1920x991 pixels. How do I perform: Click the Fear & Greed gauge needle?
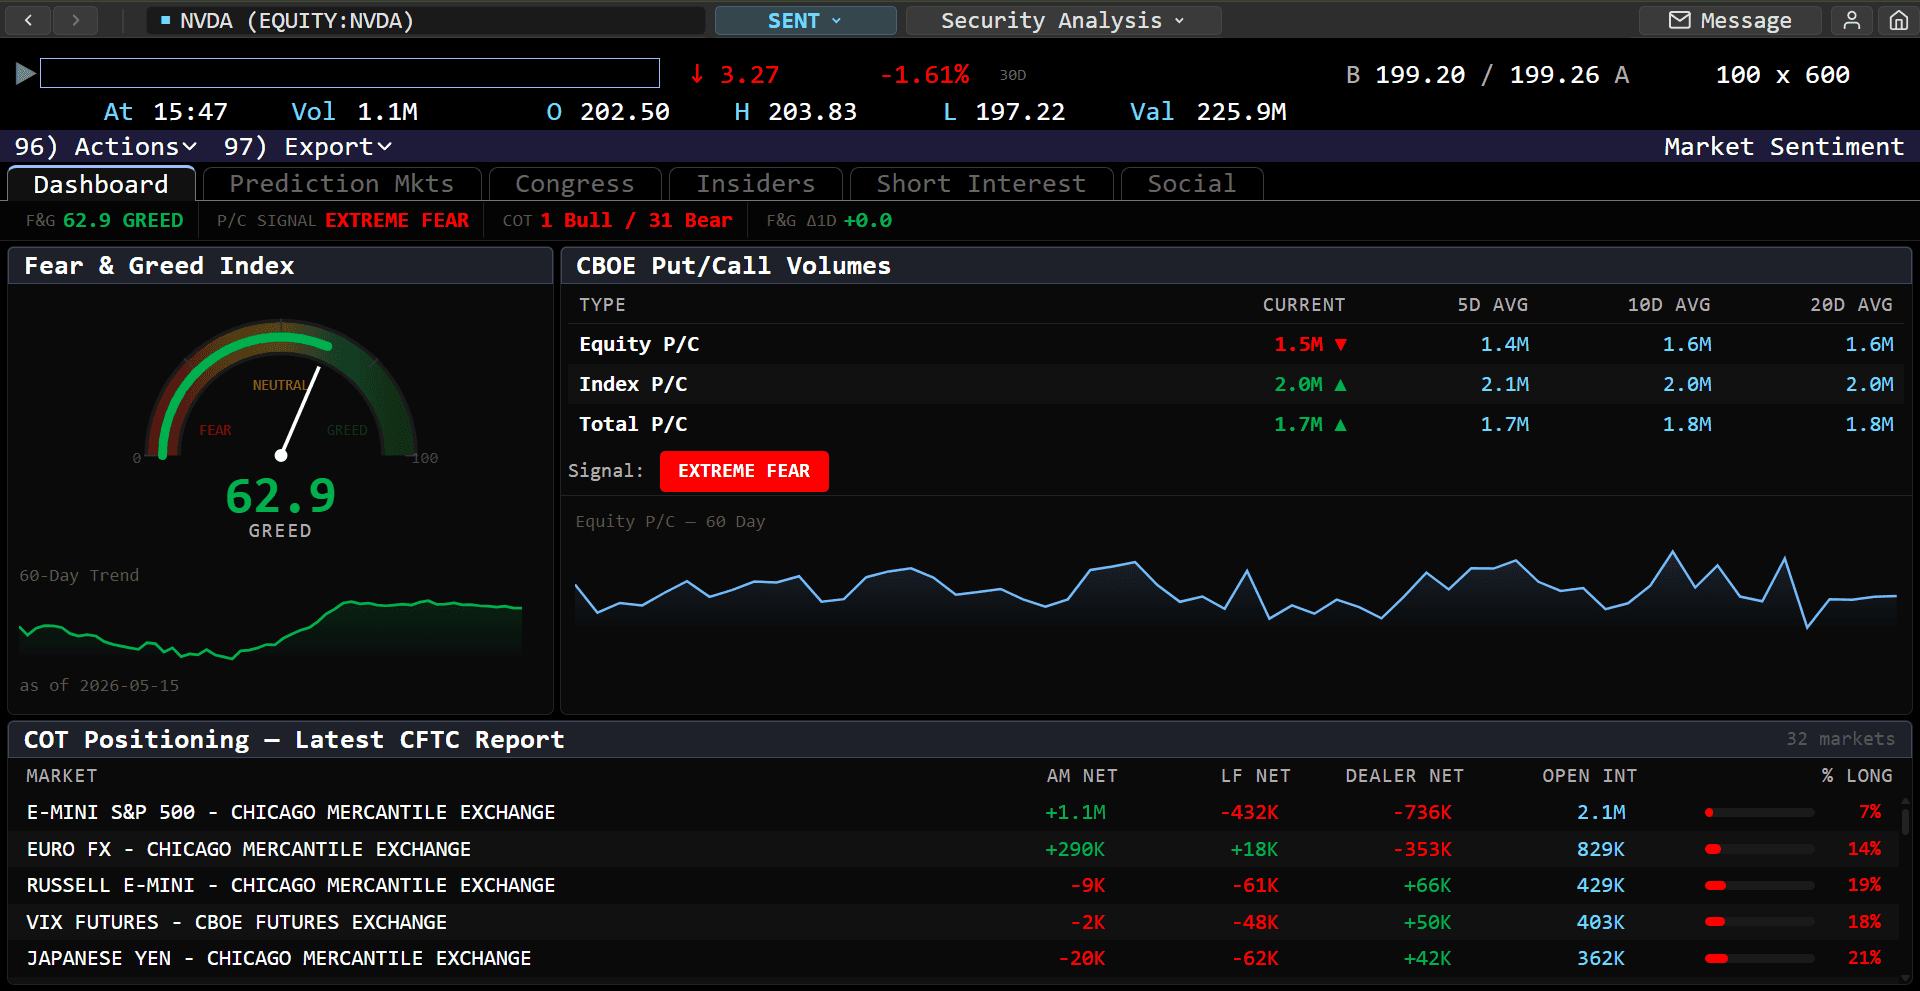pos(300,412)
